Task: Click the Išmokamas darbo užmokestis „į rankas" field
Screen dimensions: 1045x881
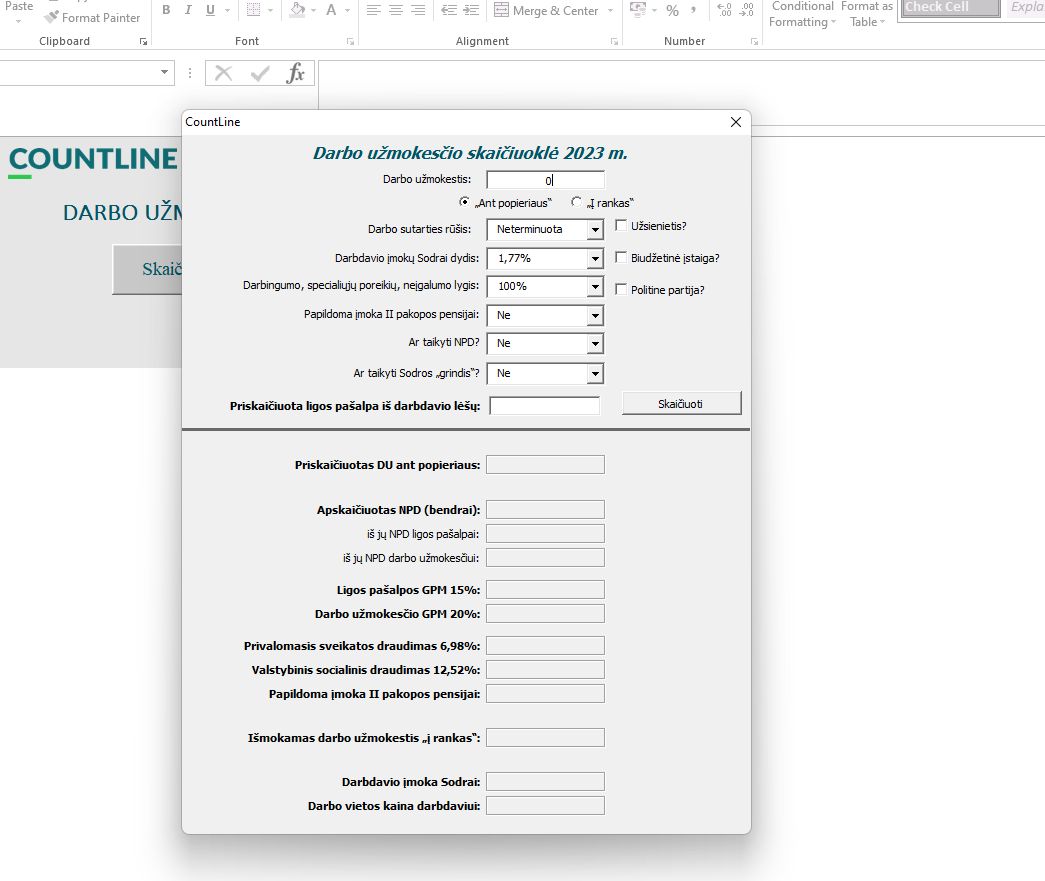Action: [x=545, y=737]
